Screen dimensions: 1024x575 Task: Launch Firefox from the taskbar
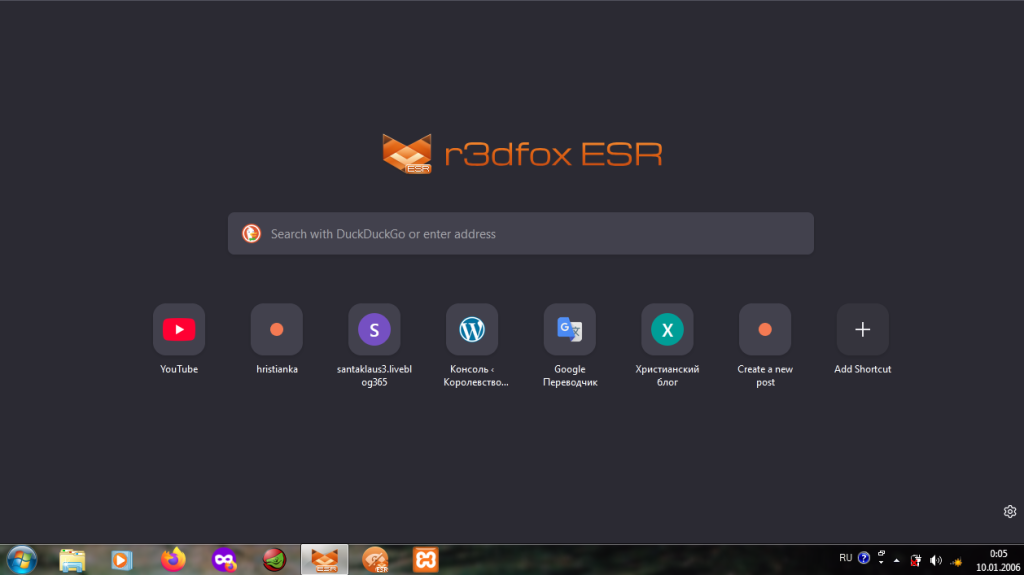coord(173,560)
